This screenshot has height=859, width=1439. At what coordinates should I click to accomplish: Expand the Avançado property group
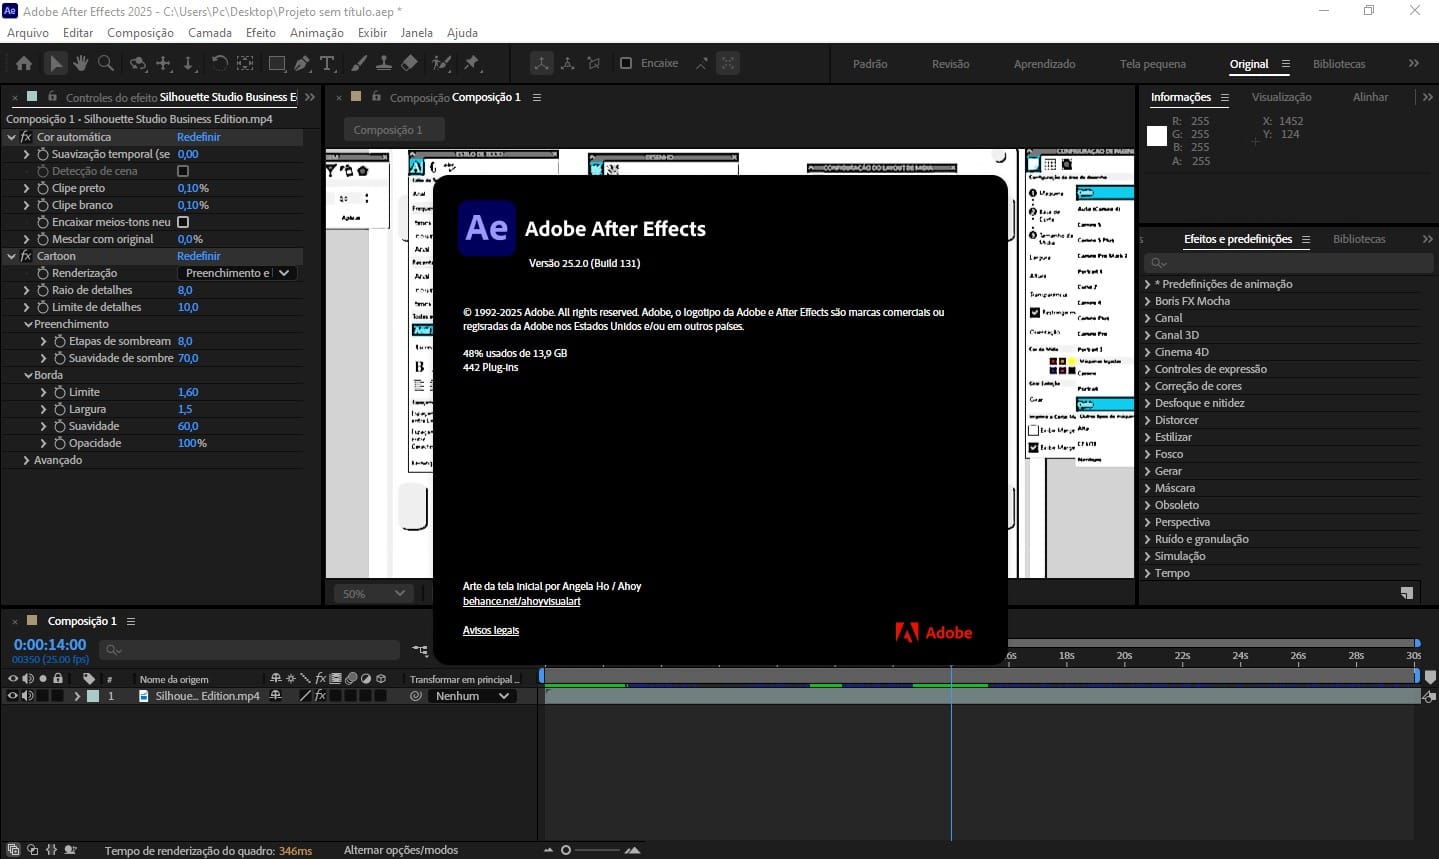[26, 459]
